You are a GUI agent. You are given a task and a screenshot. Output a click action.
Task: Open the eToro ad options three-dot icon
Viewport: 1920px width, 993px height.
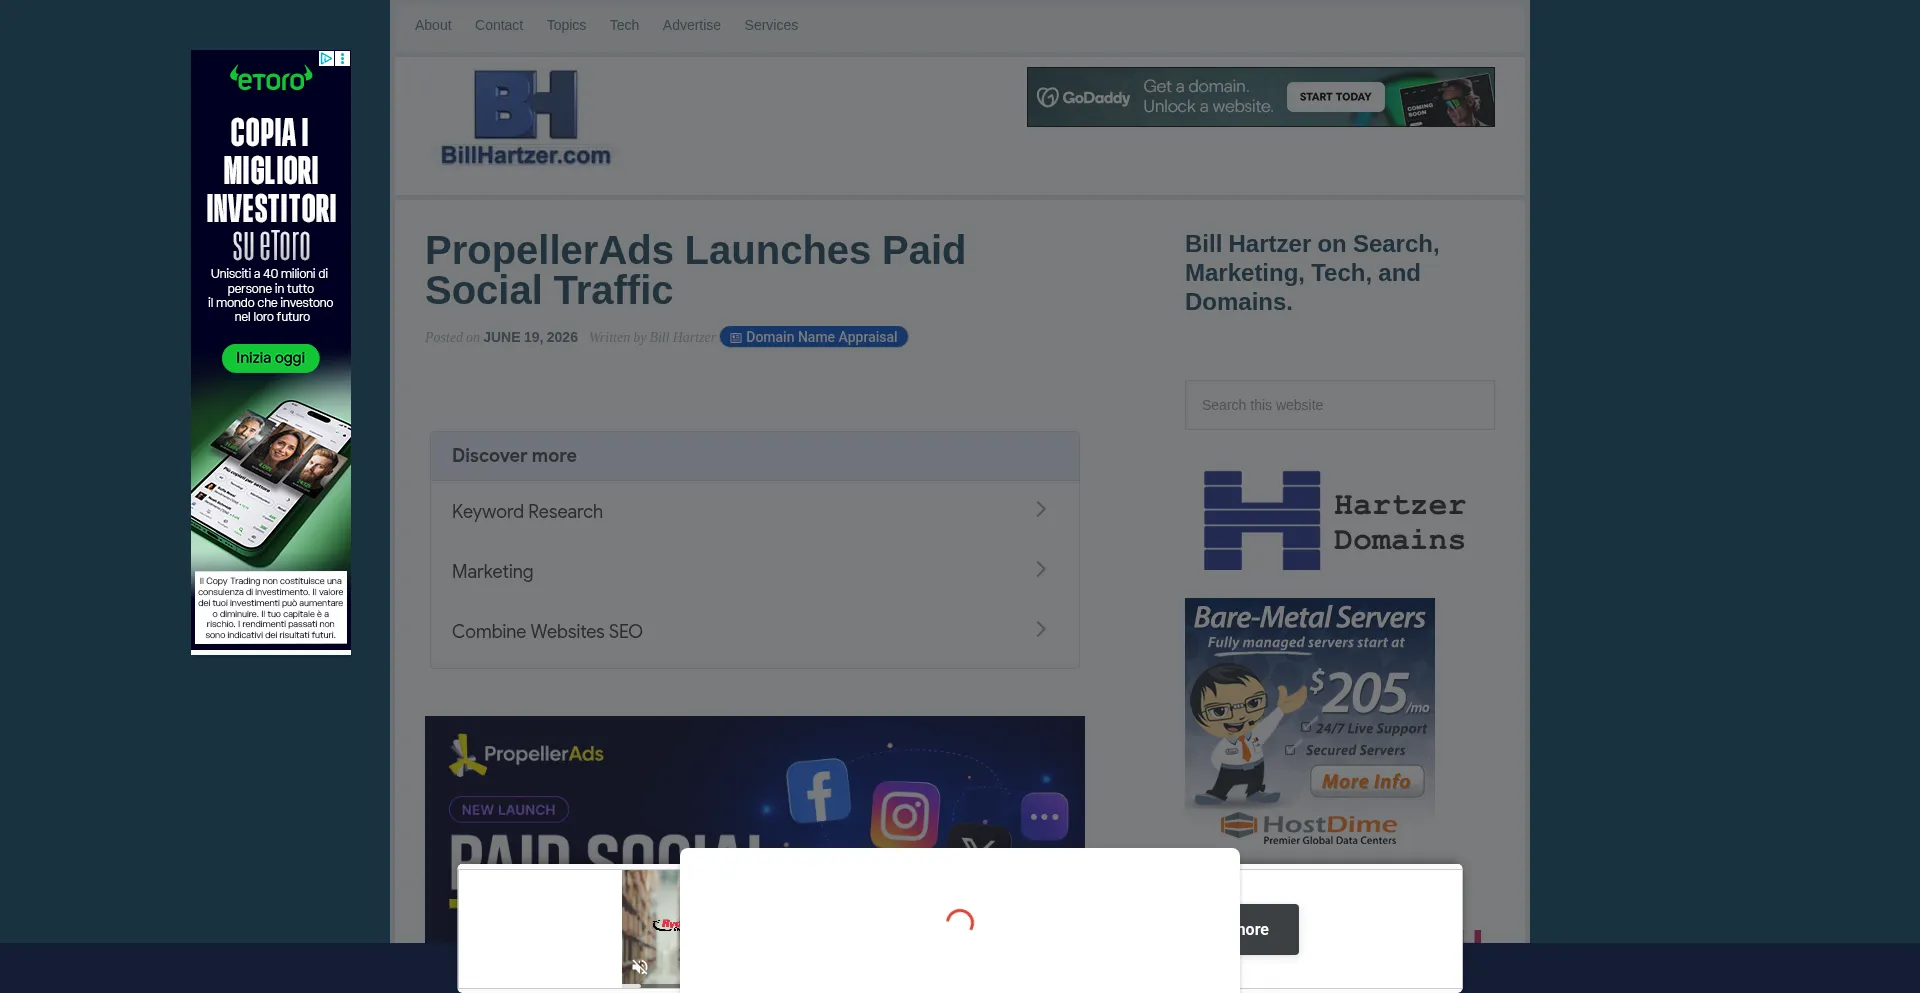(x=343, y=59)
